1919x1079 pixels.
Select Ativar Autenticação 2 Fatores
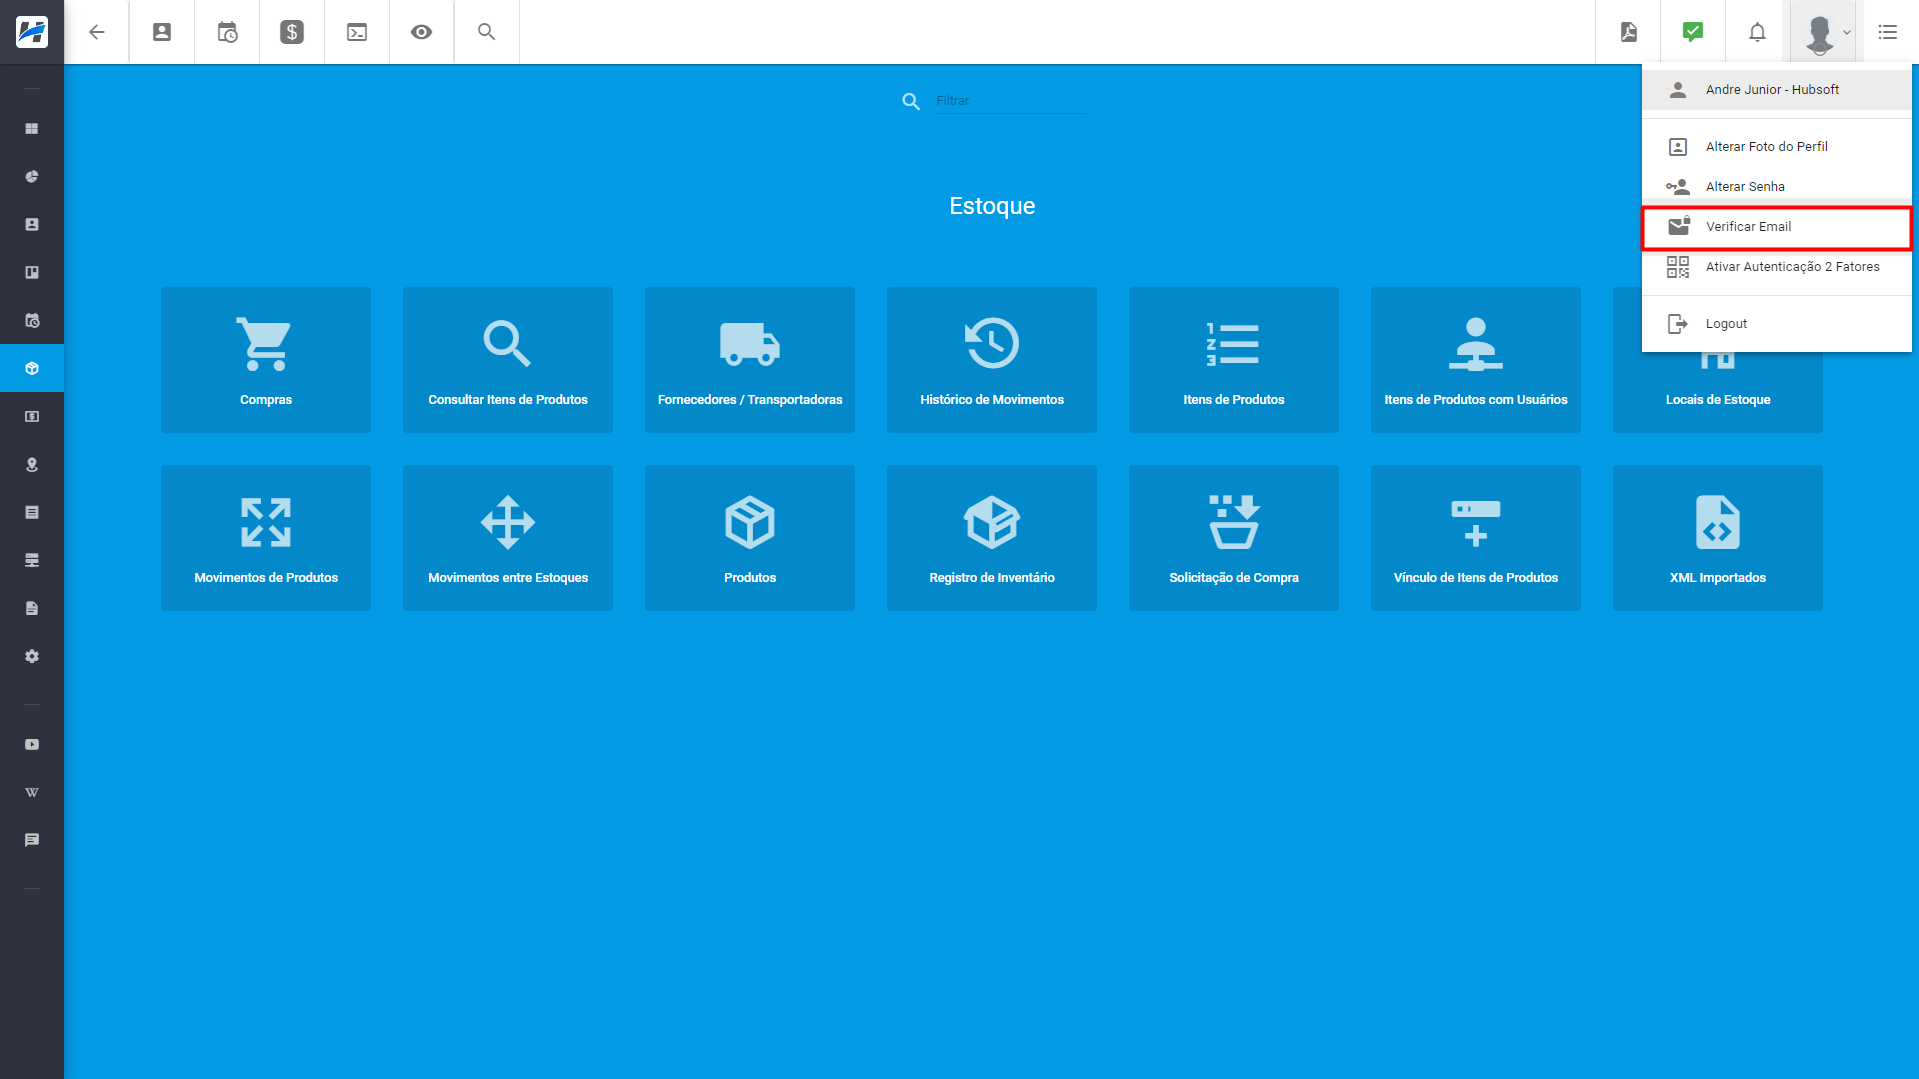click(x=1777, y=267)
